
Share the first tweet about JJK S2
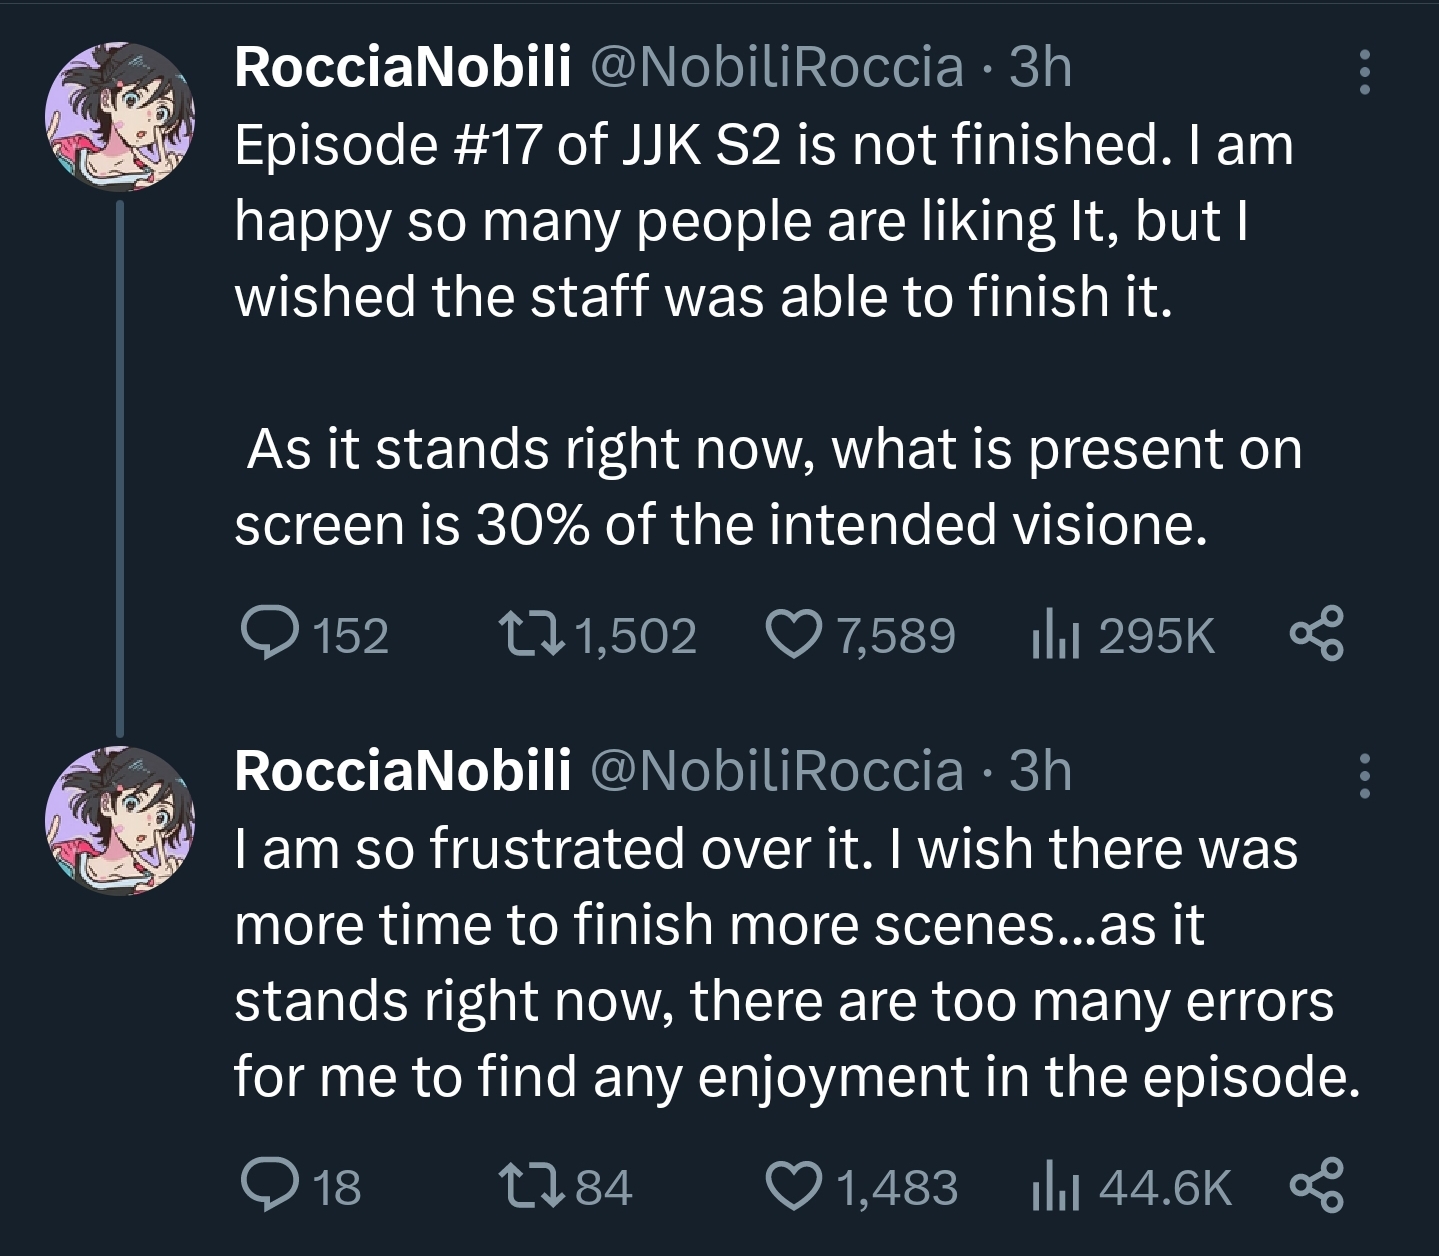[1317, 635]
